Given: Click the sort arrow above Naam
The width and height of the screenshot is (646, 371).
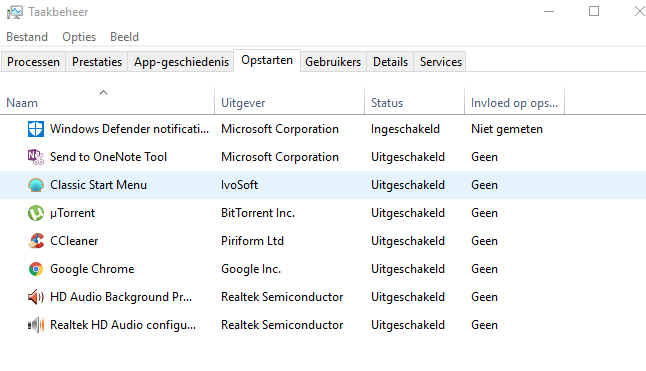Looking at the screenshot, I should 104,92.
